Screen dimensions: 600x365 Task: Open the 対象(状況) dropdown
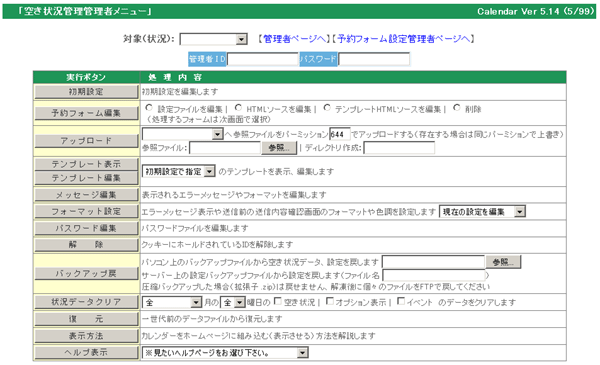click(214, 39)
